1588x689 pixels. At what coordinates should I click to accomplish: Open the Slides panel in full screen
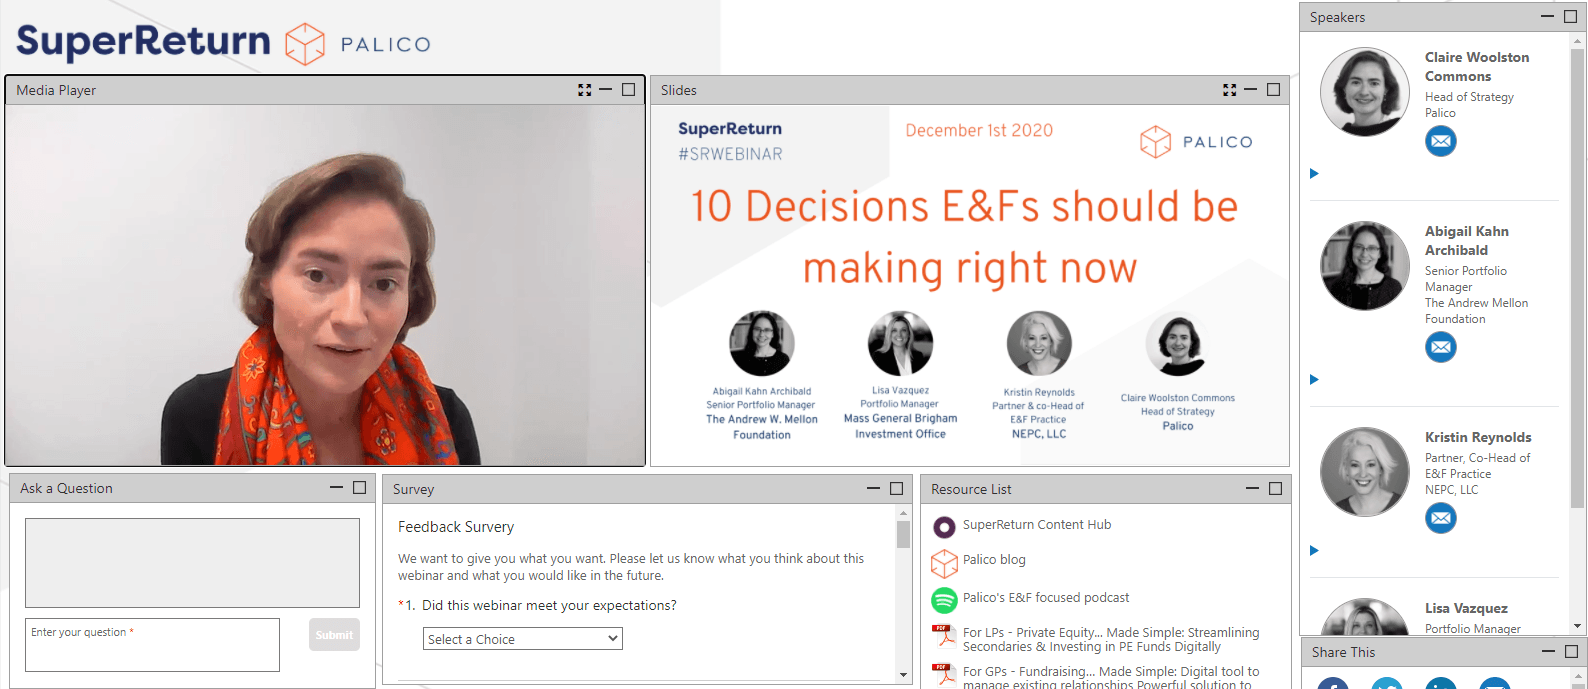point(1230,90)
